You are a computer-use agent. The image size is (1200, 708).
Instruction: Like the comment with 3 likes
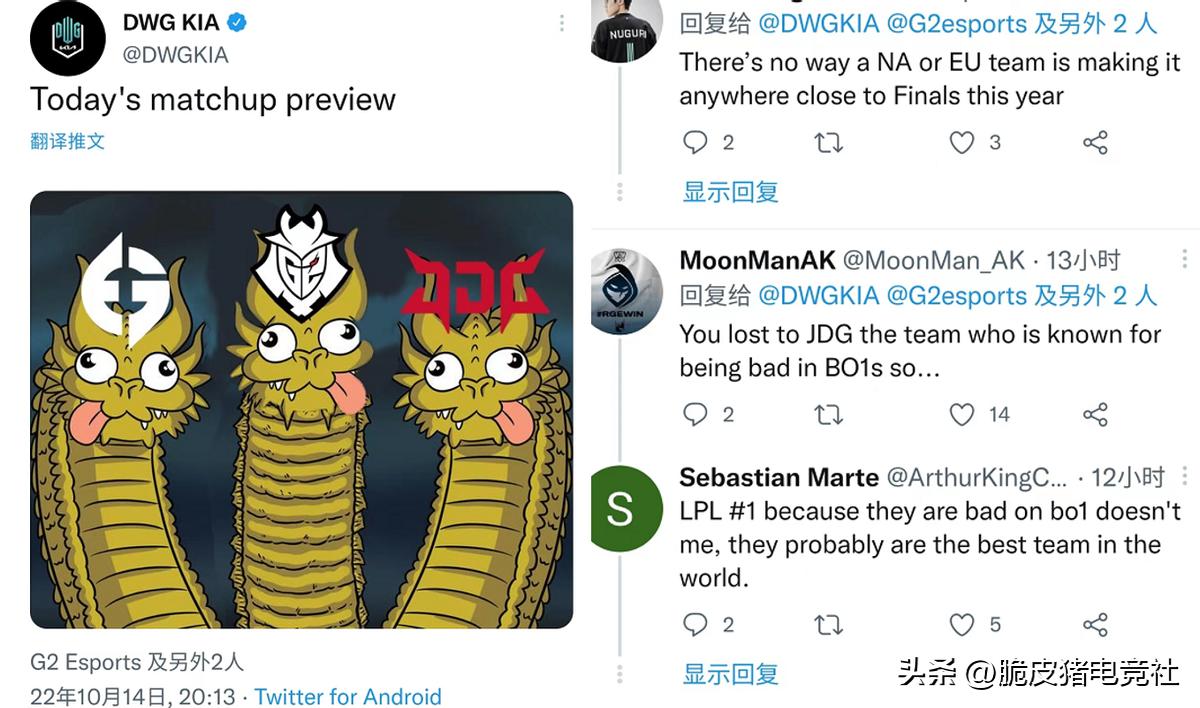coord(962,143)
